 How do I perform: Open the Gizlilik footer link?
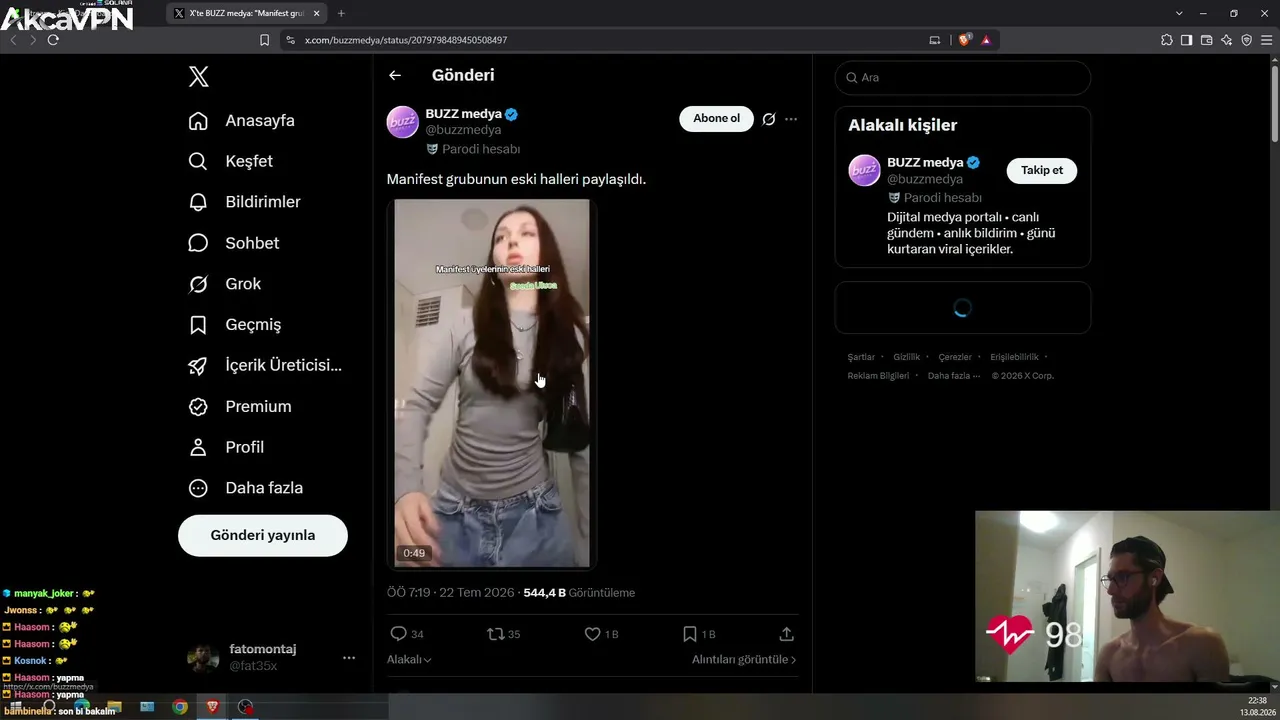907,357
